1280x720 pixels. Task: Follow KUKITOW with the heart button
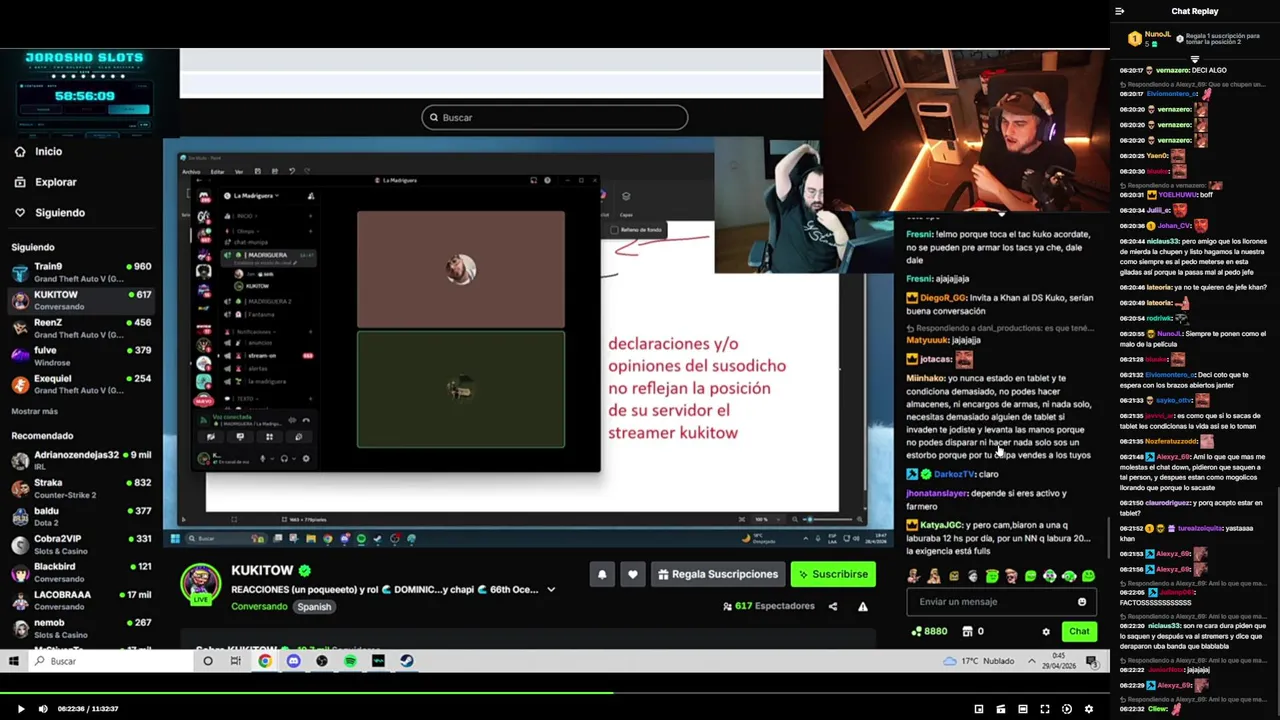(x=632, y=574)
